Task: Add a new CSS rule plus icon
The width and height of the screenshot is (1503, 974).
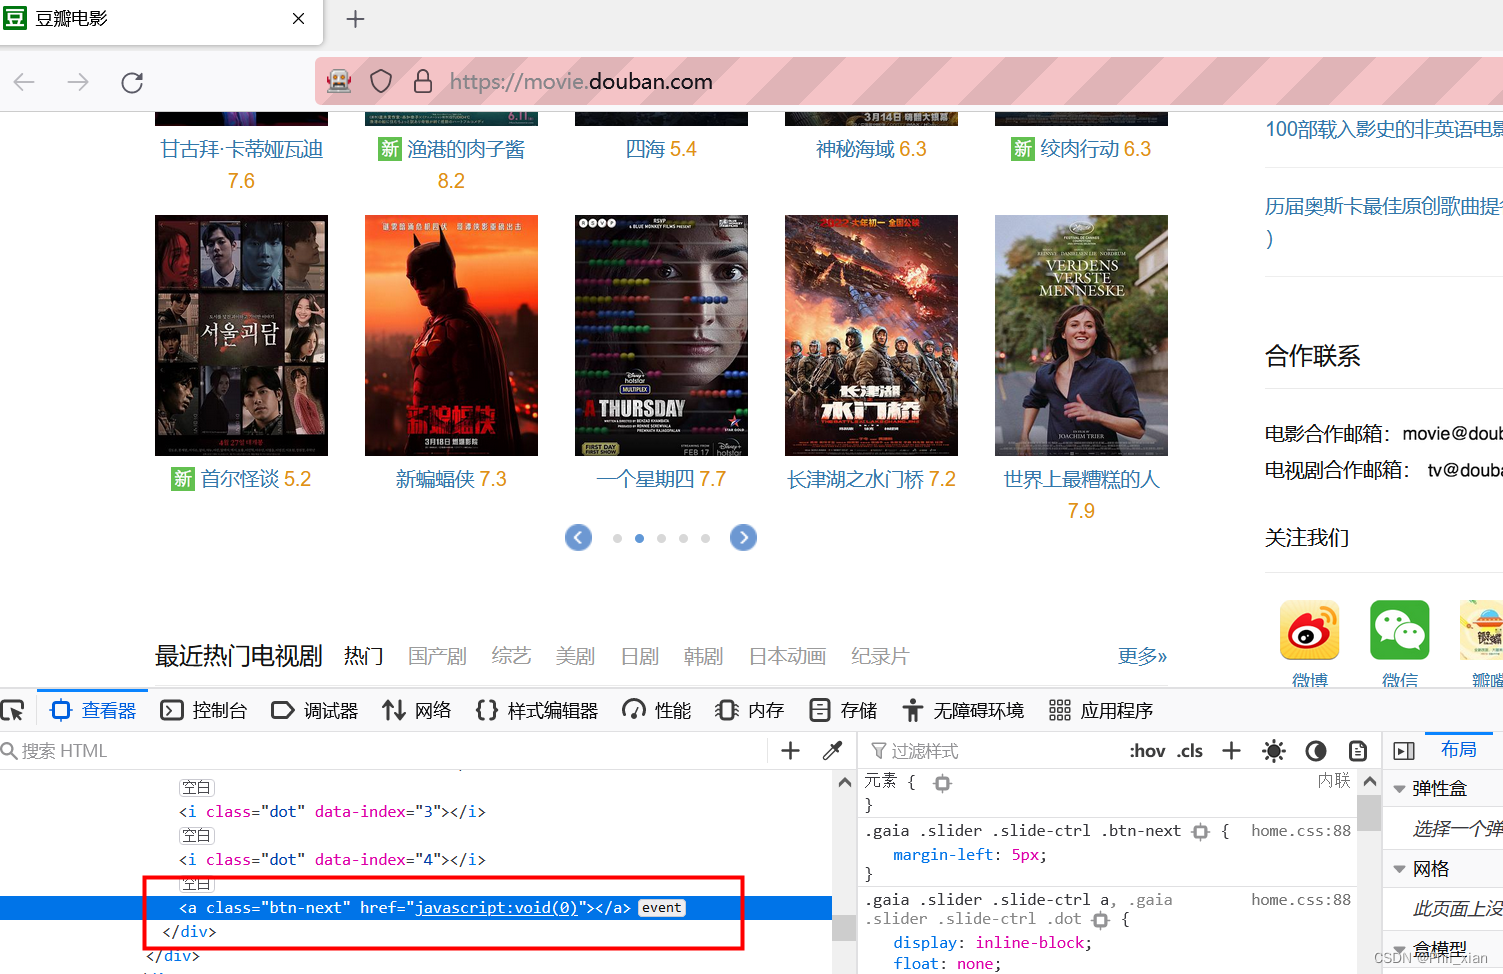Action: click(x=1231, y=751)
